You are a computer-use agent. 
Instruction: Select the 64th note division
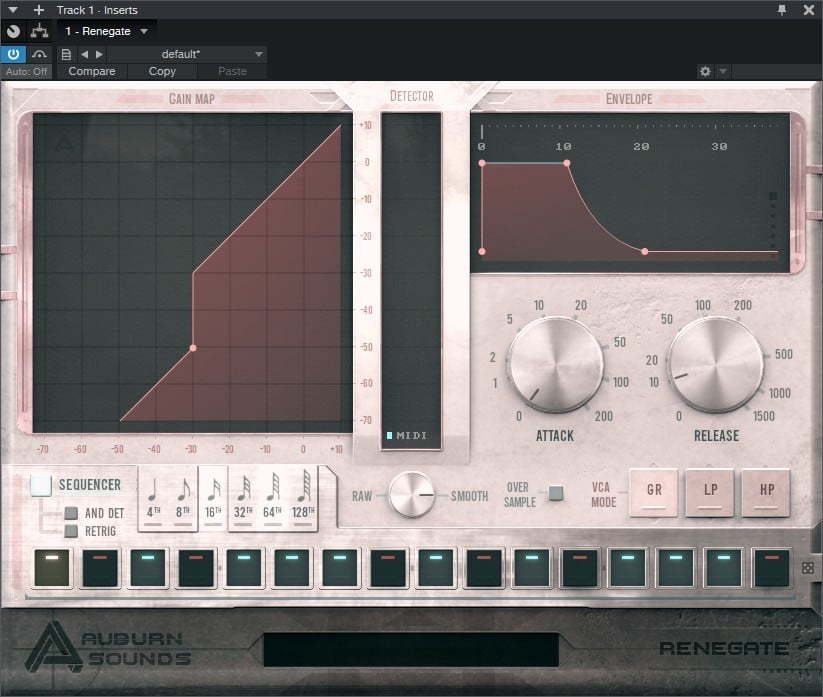272,498
